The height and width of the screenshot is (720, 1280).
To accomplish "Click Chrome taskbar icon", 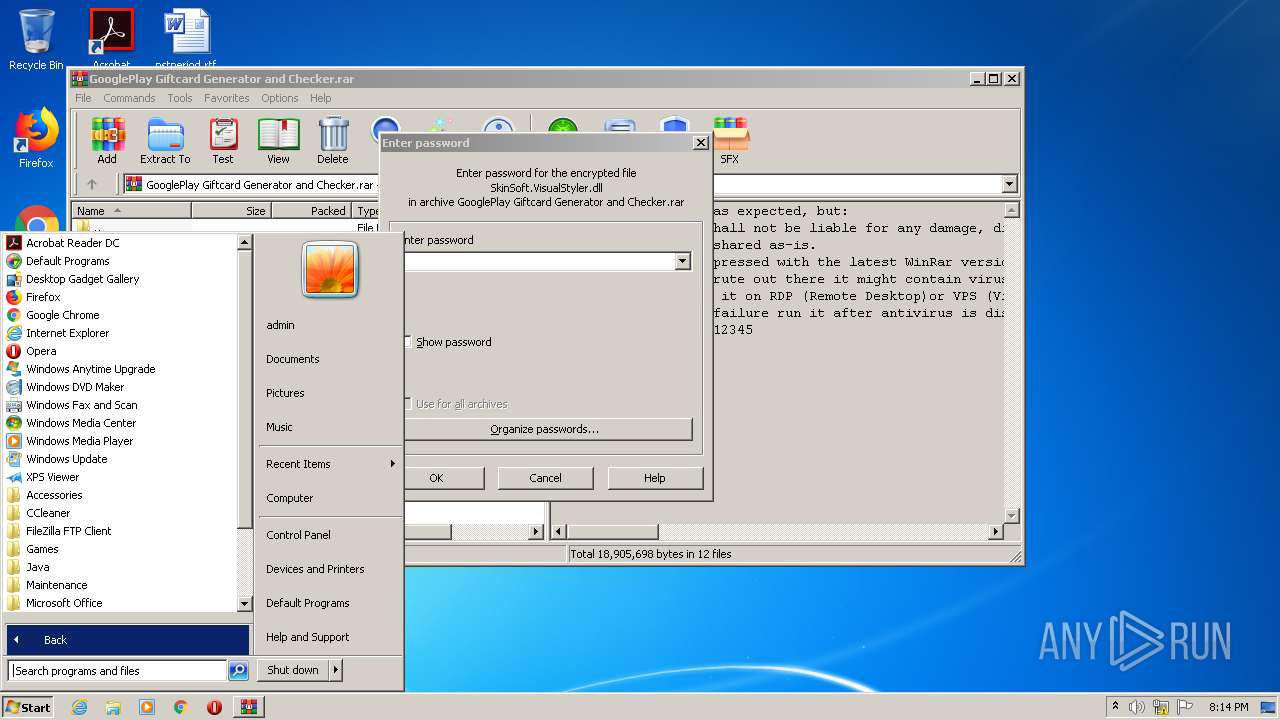I will tap(181, 707).
